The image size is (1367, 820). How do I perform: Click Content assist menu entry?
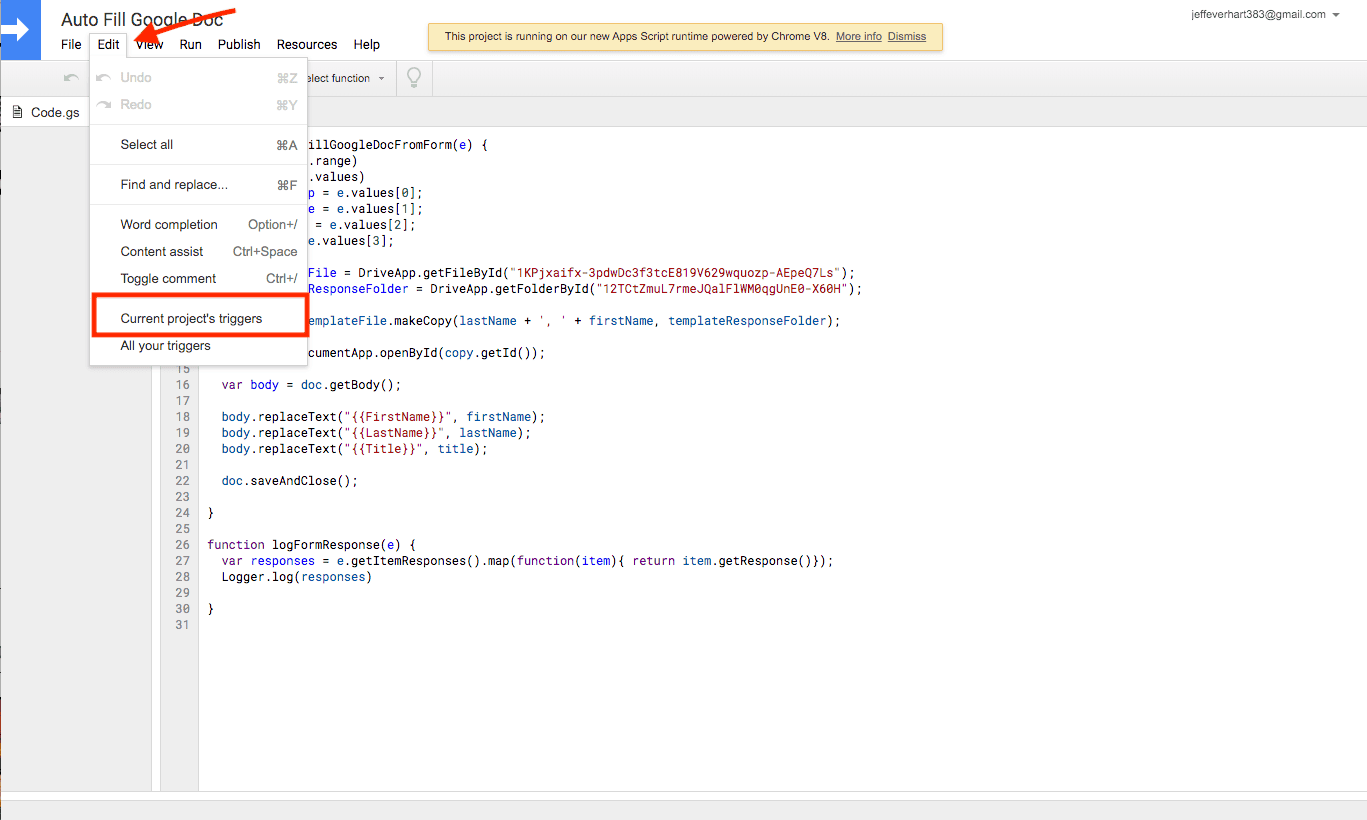pos(198,252)
